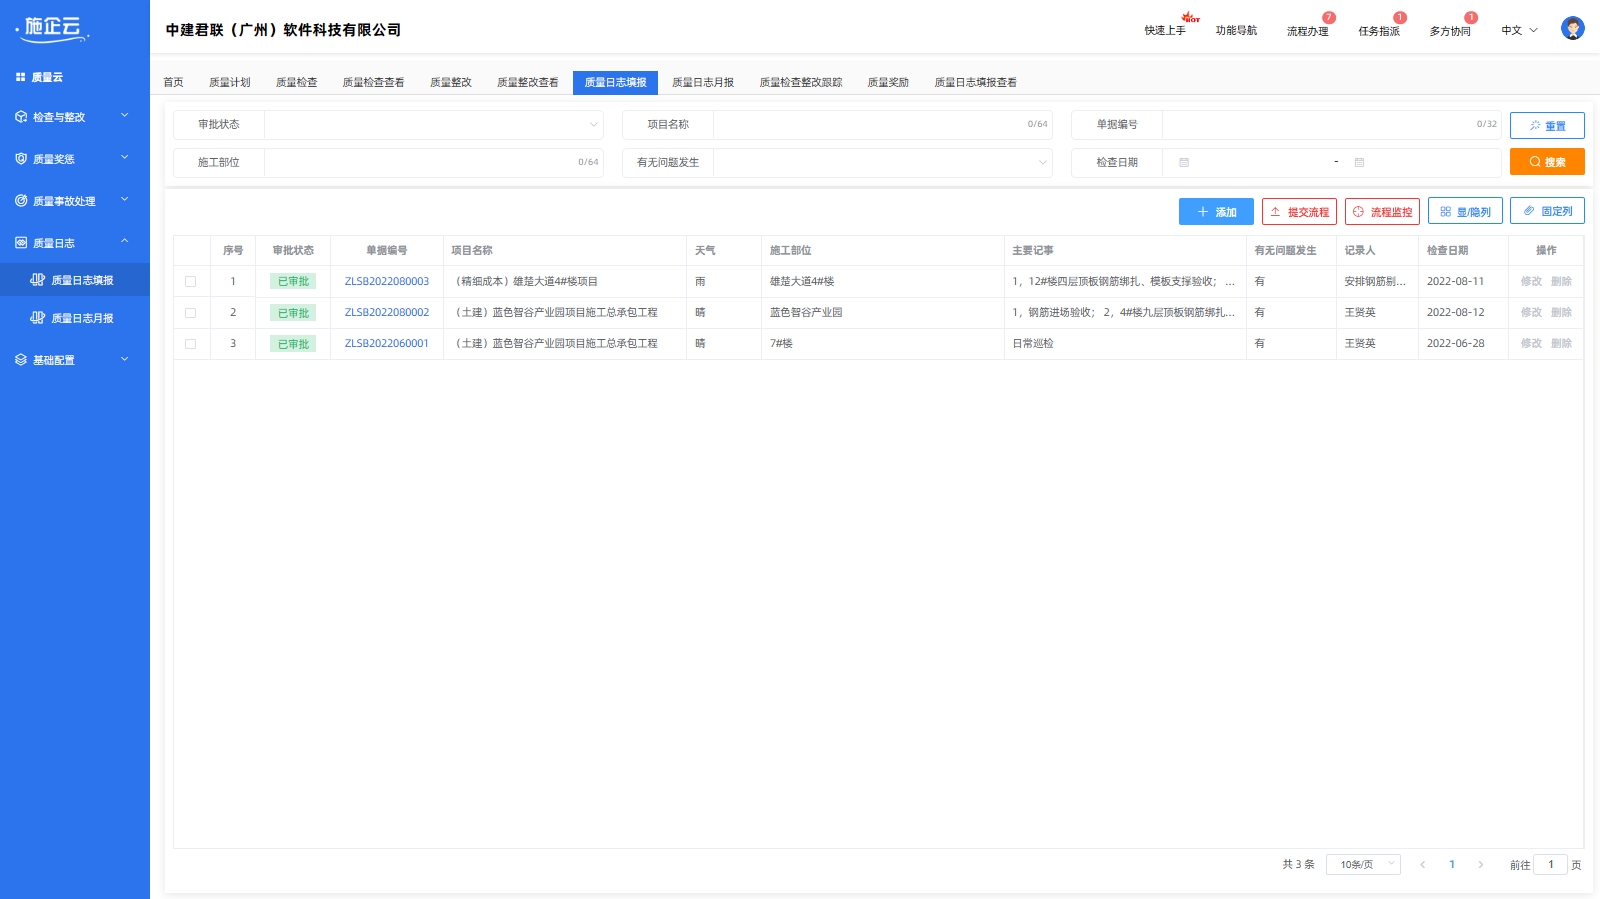
Task: Open 多方协同 in top bar
Action: pyautogui.click(x=1449, y=31)
